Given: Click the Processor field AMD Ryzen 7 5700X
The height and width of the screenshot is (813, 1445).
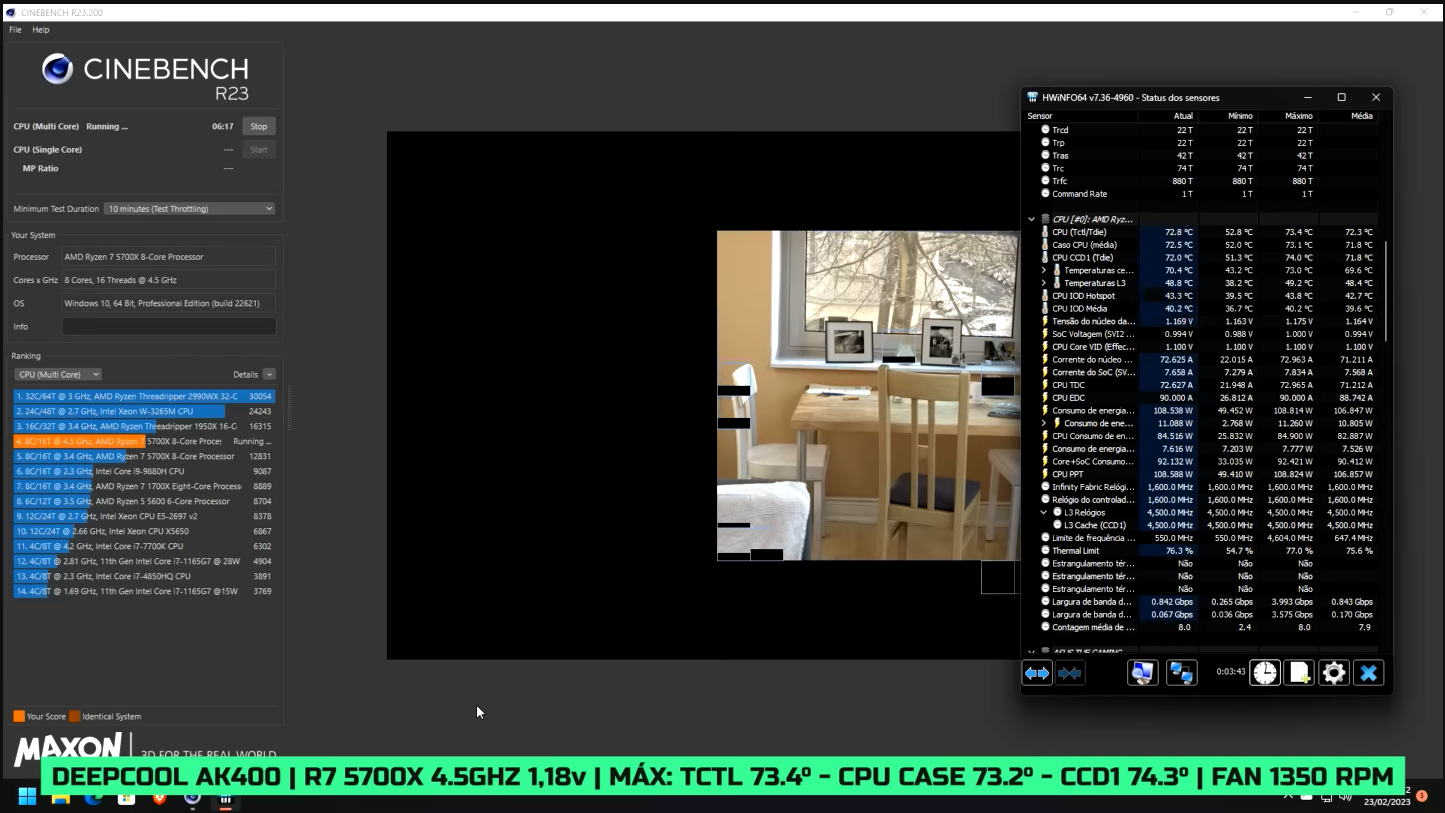Looking at the screenshot, I should pos(169,257).
